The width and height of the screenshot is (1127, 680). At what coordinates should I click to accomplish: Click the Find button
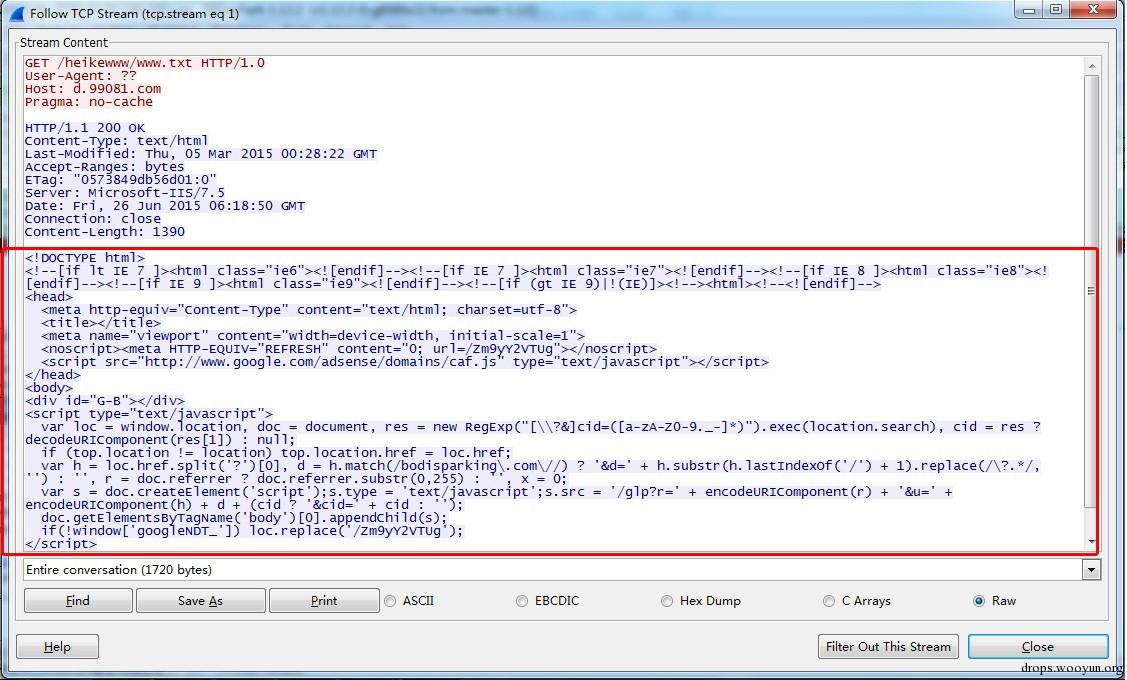(x=78, y=601)
